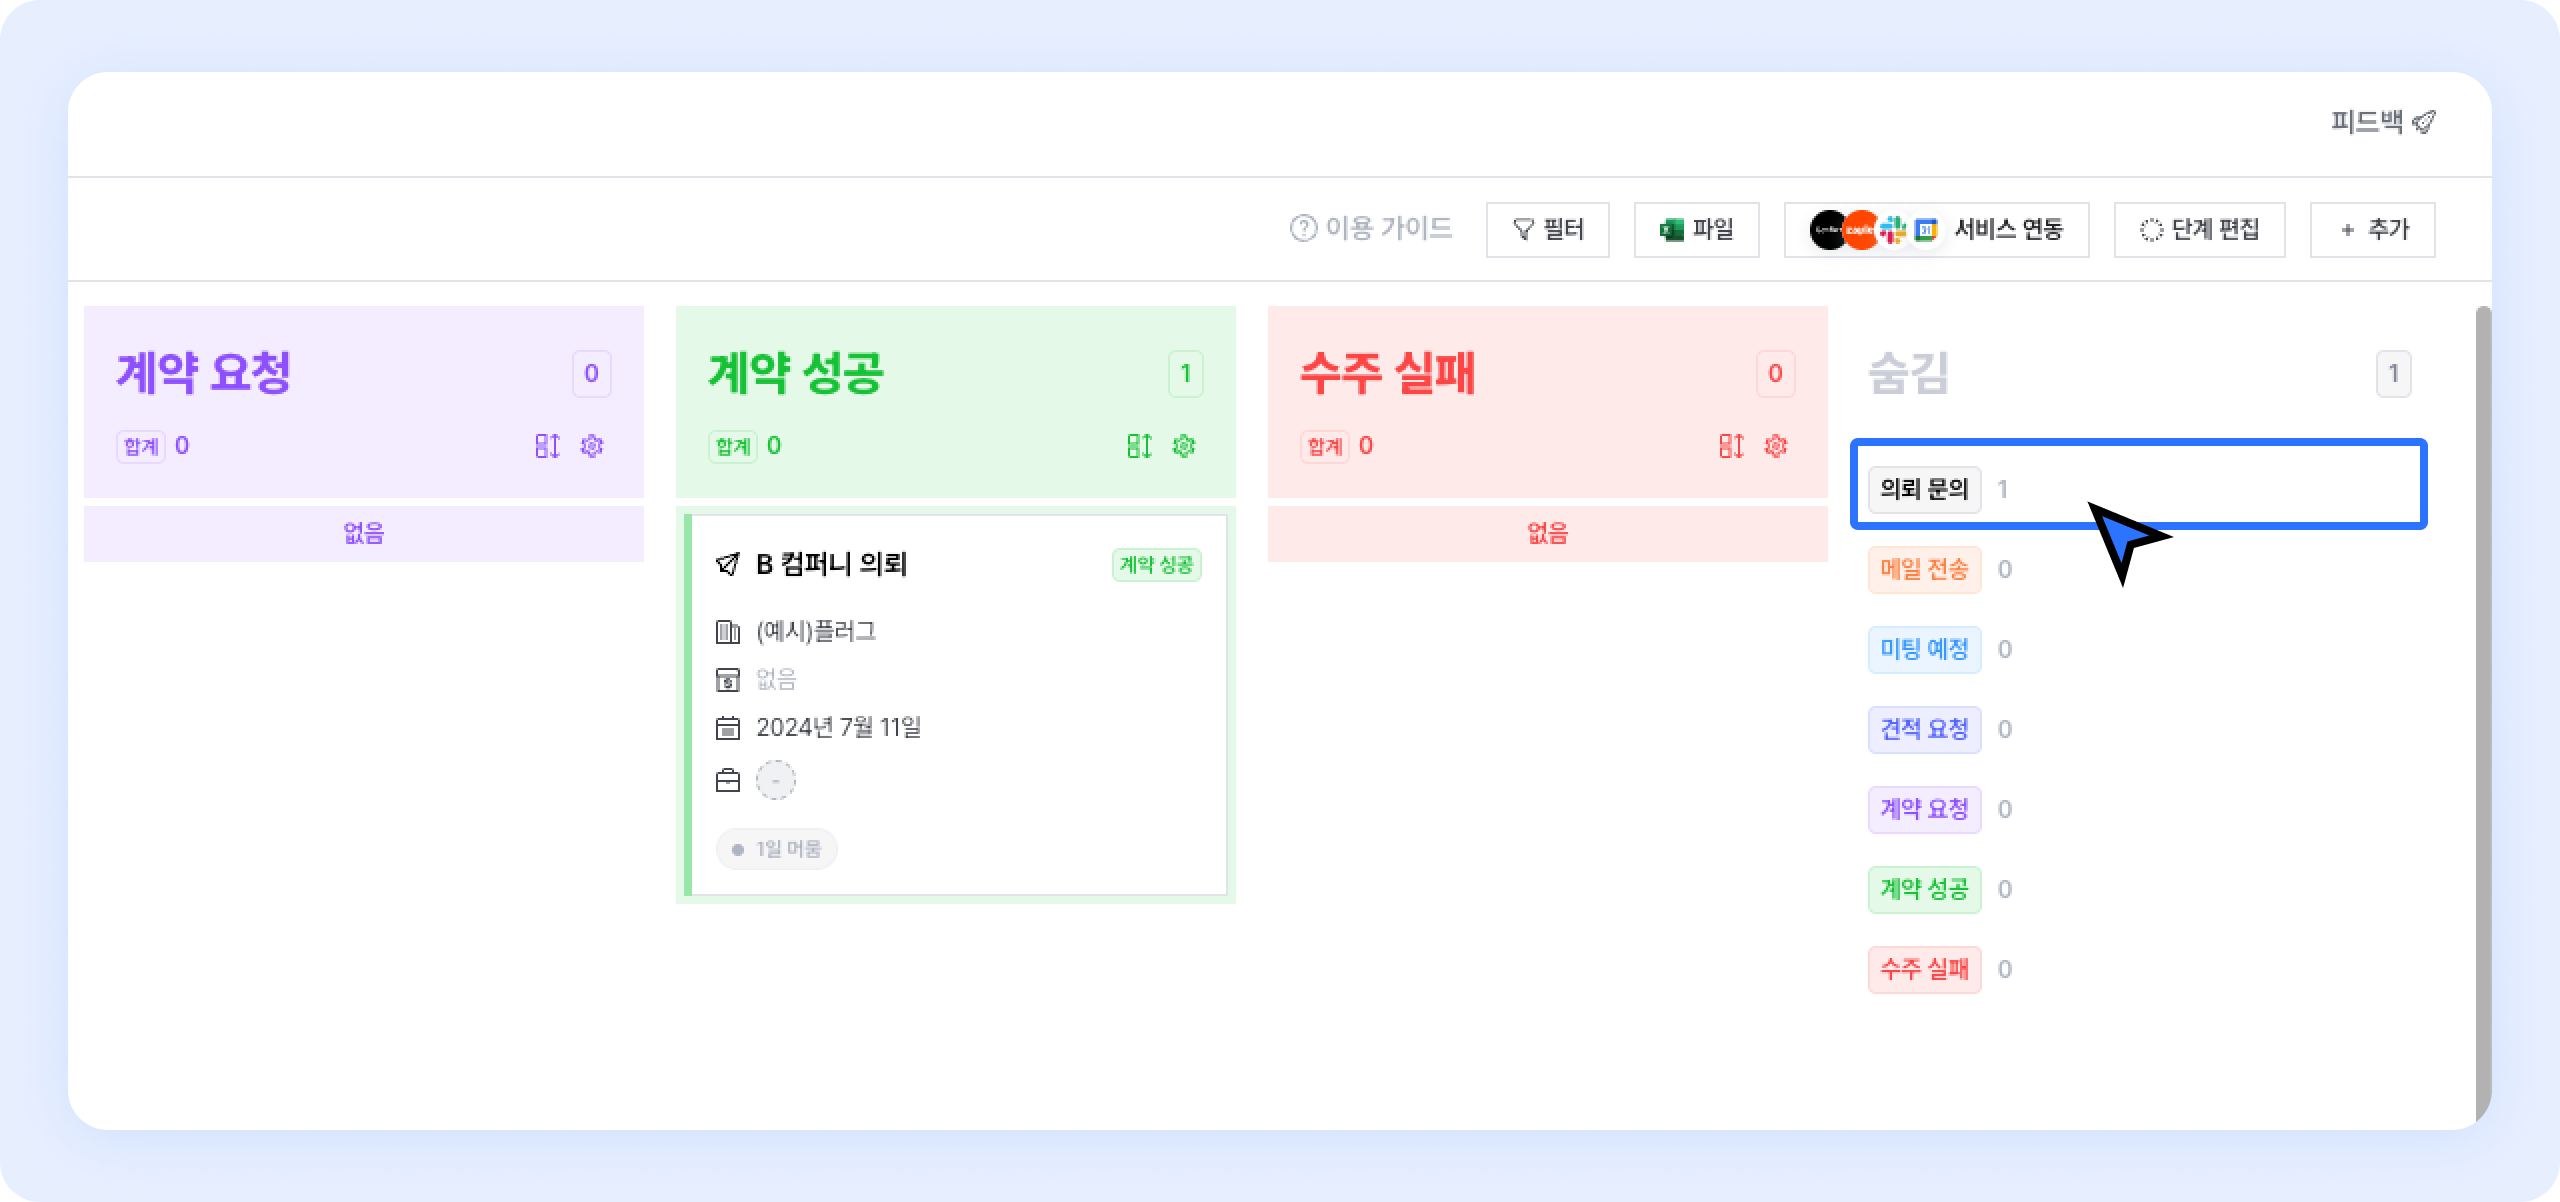Click the 피드백 rocket icon

[2423, 122]
